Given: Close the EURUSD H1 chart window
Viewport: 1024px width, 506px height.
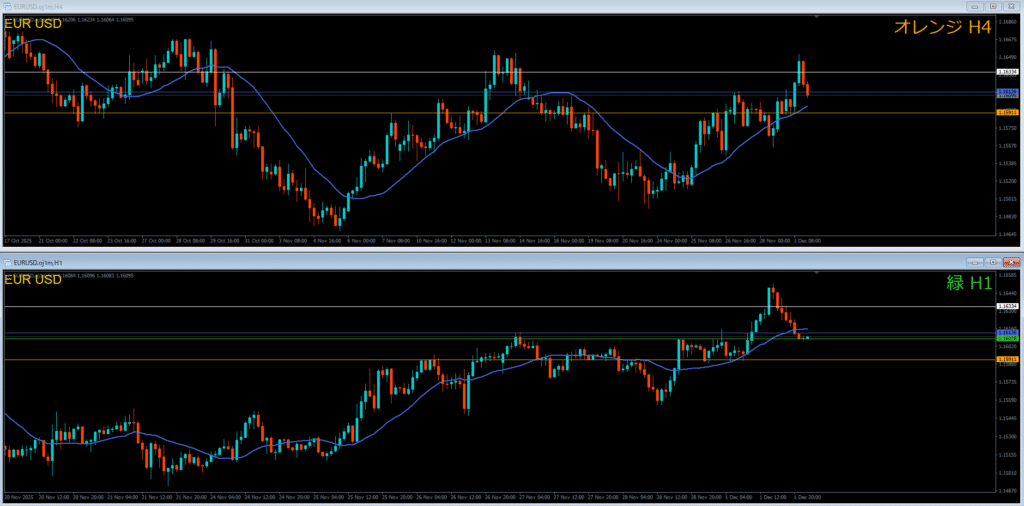Looking at the screenshot, I should [x=1010, y=262].
